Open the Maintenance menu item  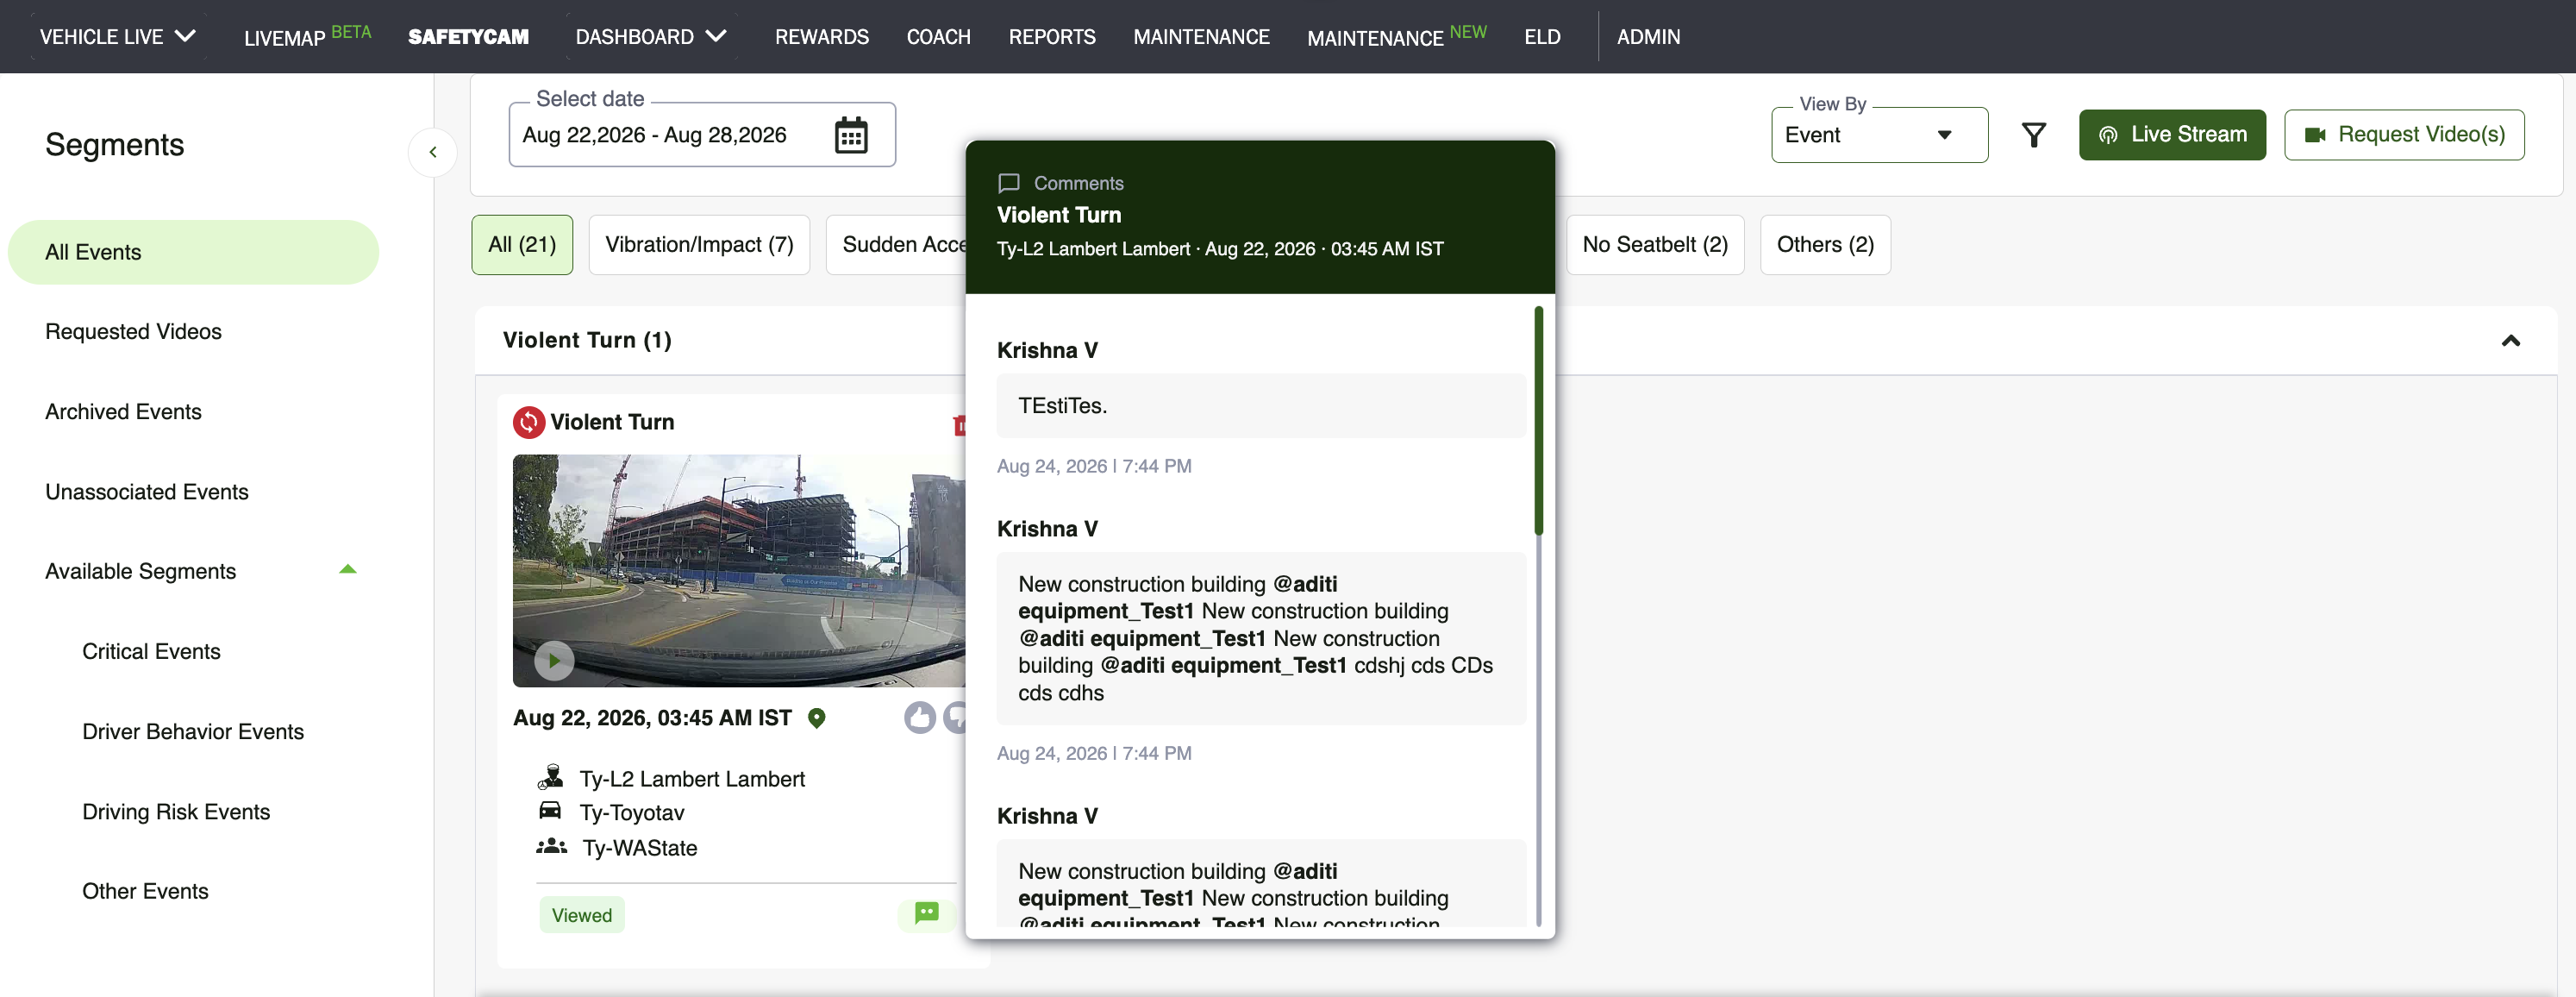click(x=1201, y=37)
